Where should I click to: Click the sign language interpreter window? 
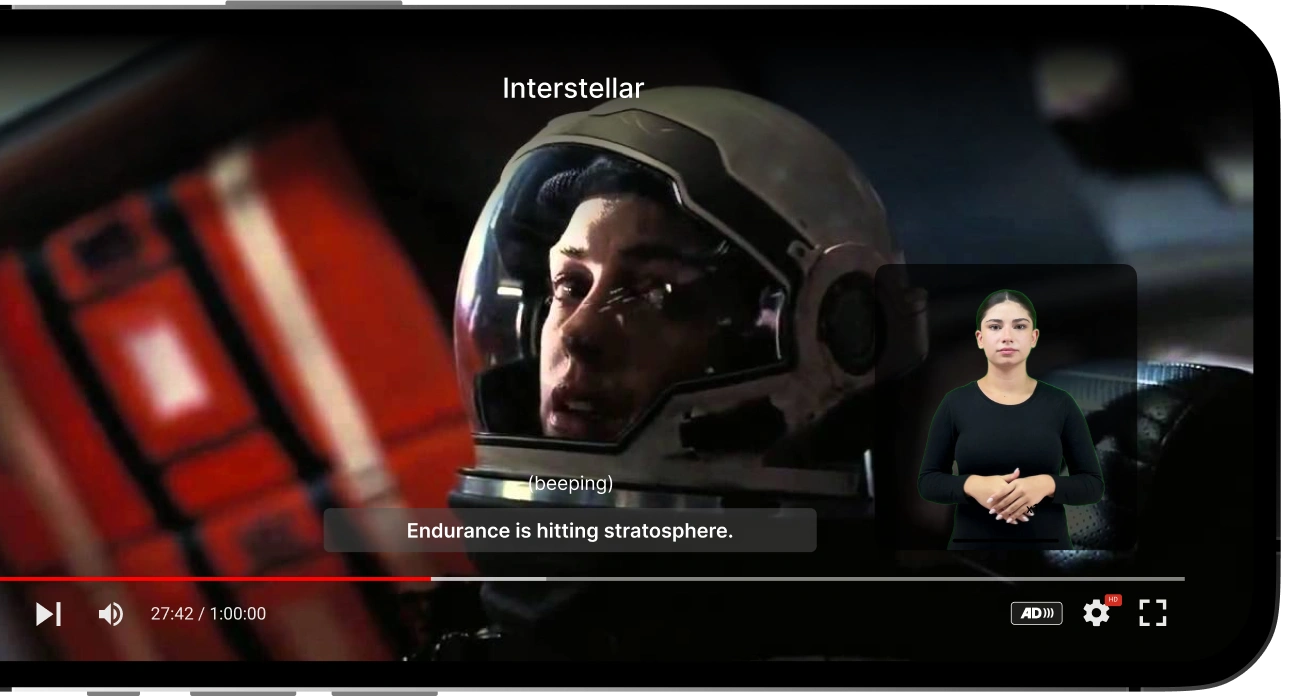[1006, 407]
